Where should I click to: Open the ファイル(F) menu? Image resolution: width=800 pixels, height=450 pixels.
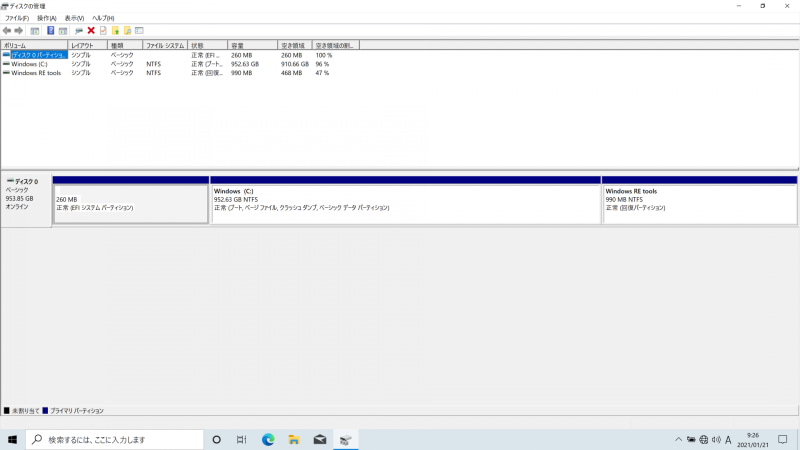tap(17, 18)
